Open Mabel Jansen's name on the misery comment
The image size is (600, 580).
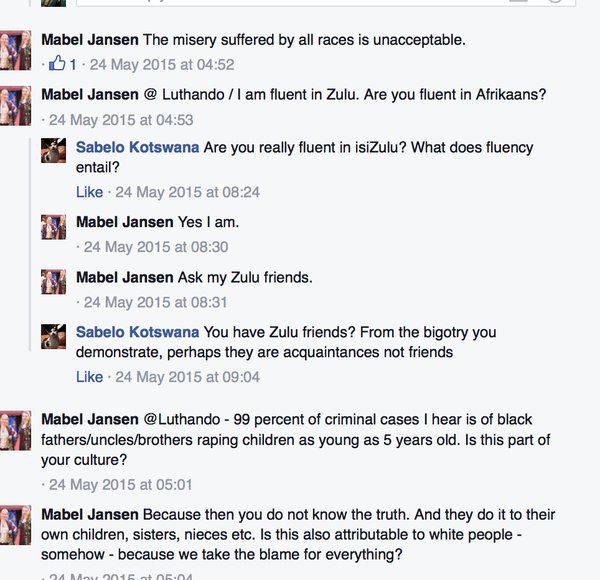90,40
